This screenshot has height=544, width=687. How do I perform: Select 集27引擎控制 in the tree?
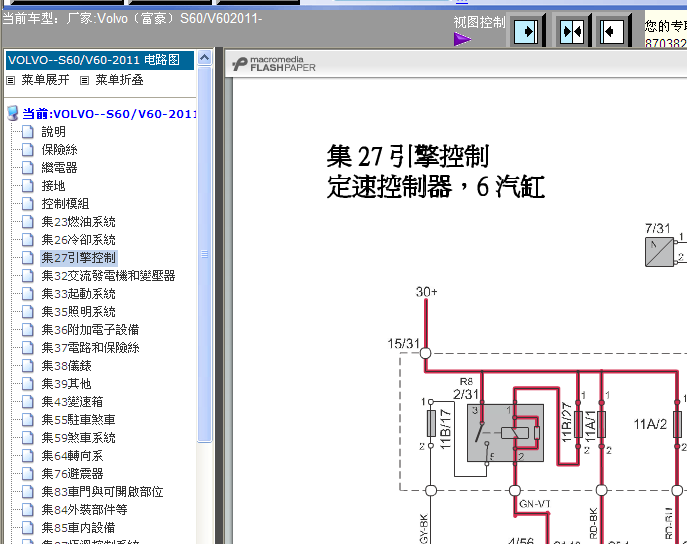78,258
